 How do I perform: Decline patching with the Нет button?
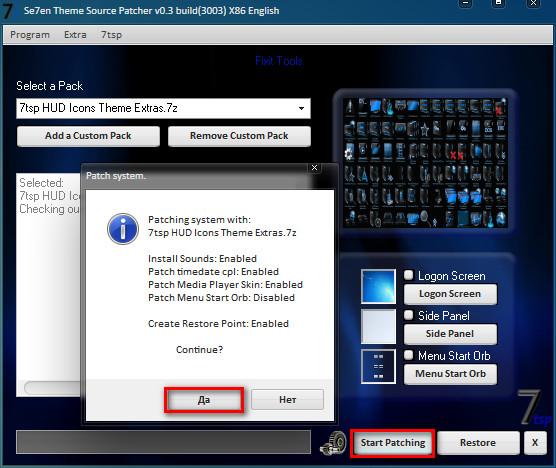click(x=288, y=400)
